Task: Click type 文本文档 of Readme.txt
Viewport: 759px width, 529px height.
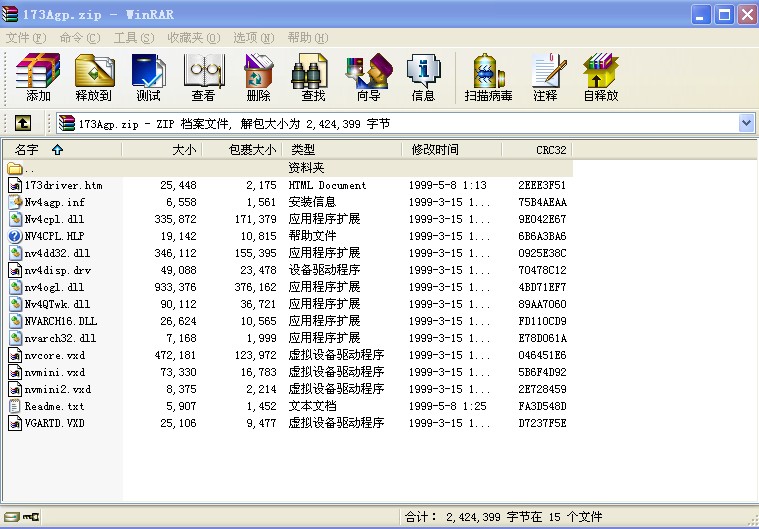Action: tap(312, 406)
